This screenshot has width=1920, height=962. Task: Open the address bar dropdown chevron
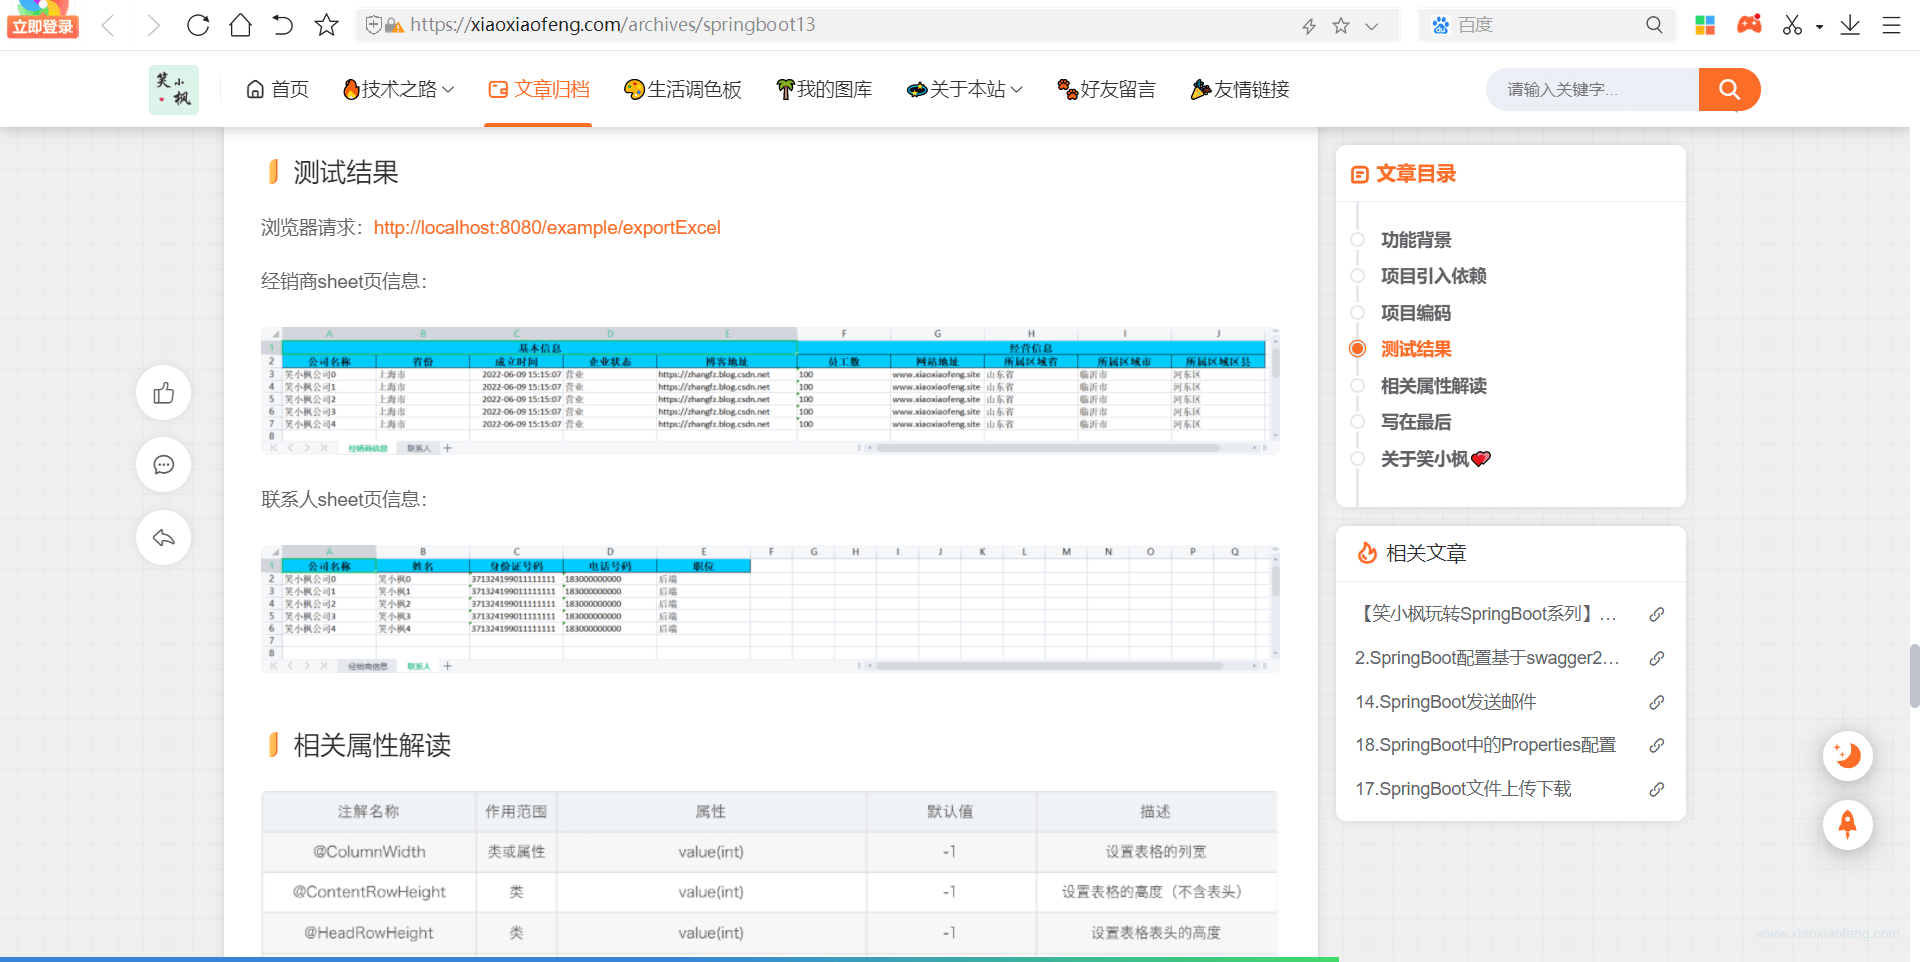coord(1372,26)
